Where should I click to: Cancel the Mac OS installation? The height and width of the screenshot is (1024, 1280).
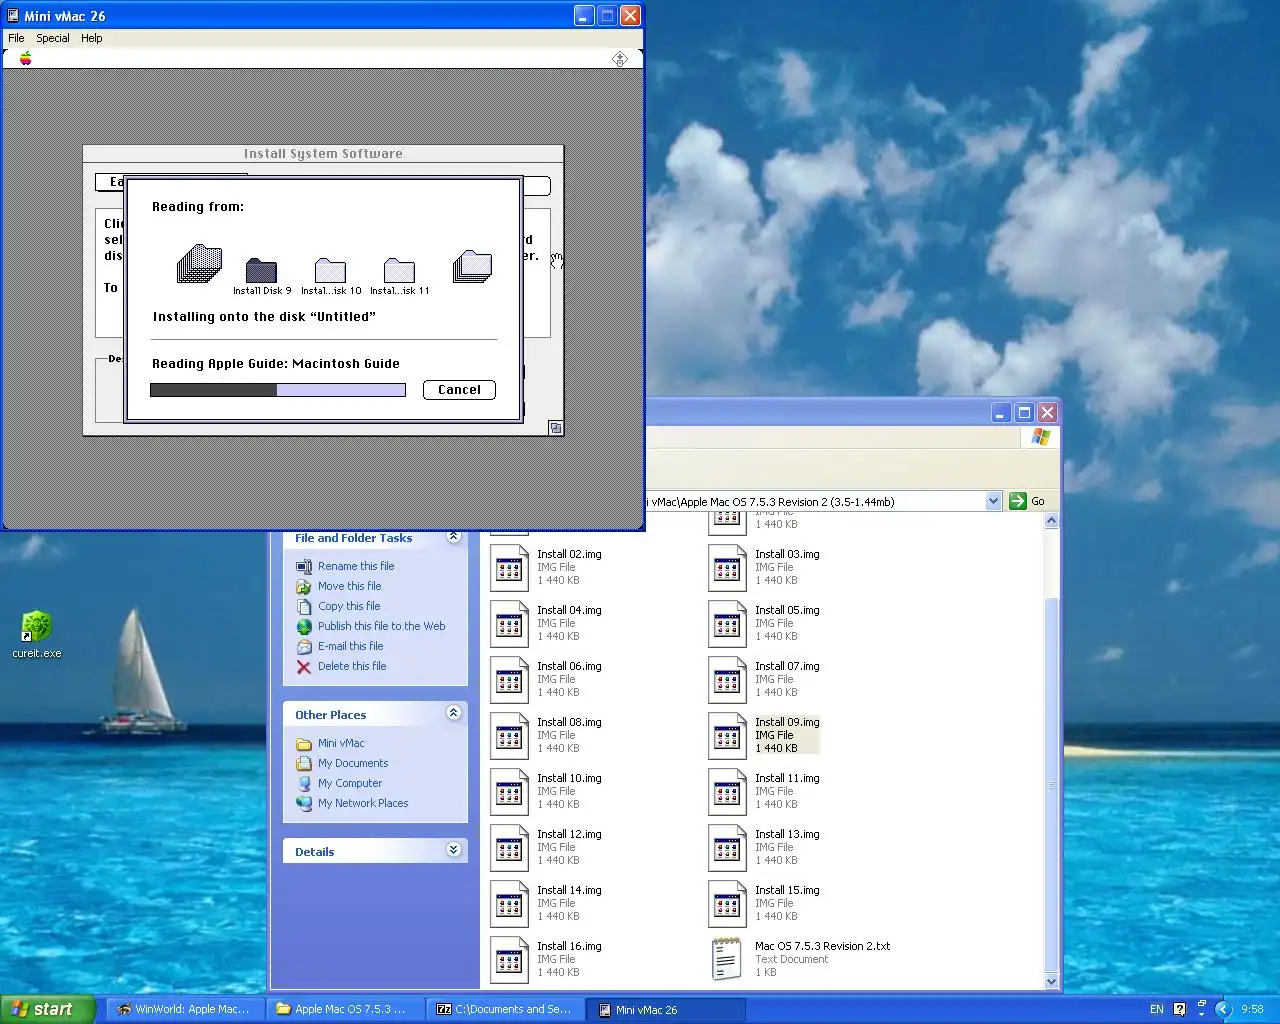[x=459, y=390]
